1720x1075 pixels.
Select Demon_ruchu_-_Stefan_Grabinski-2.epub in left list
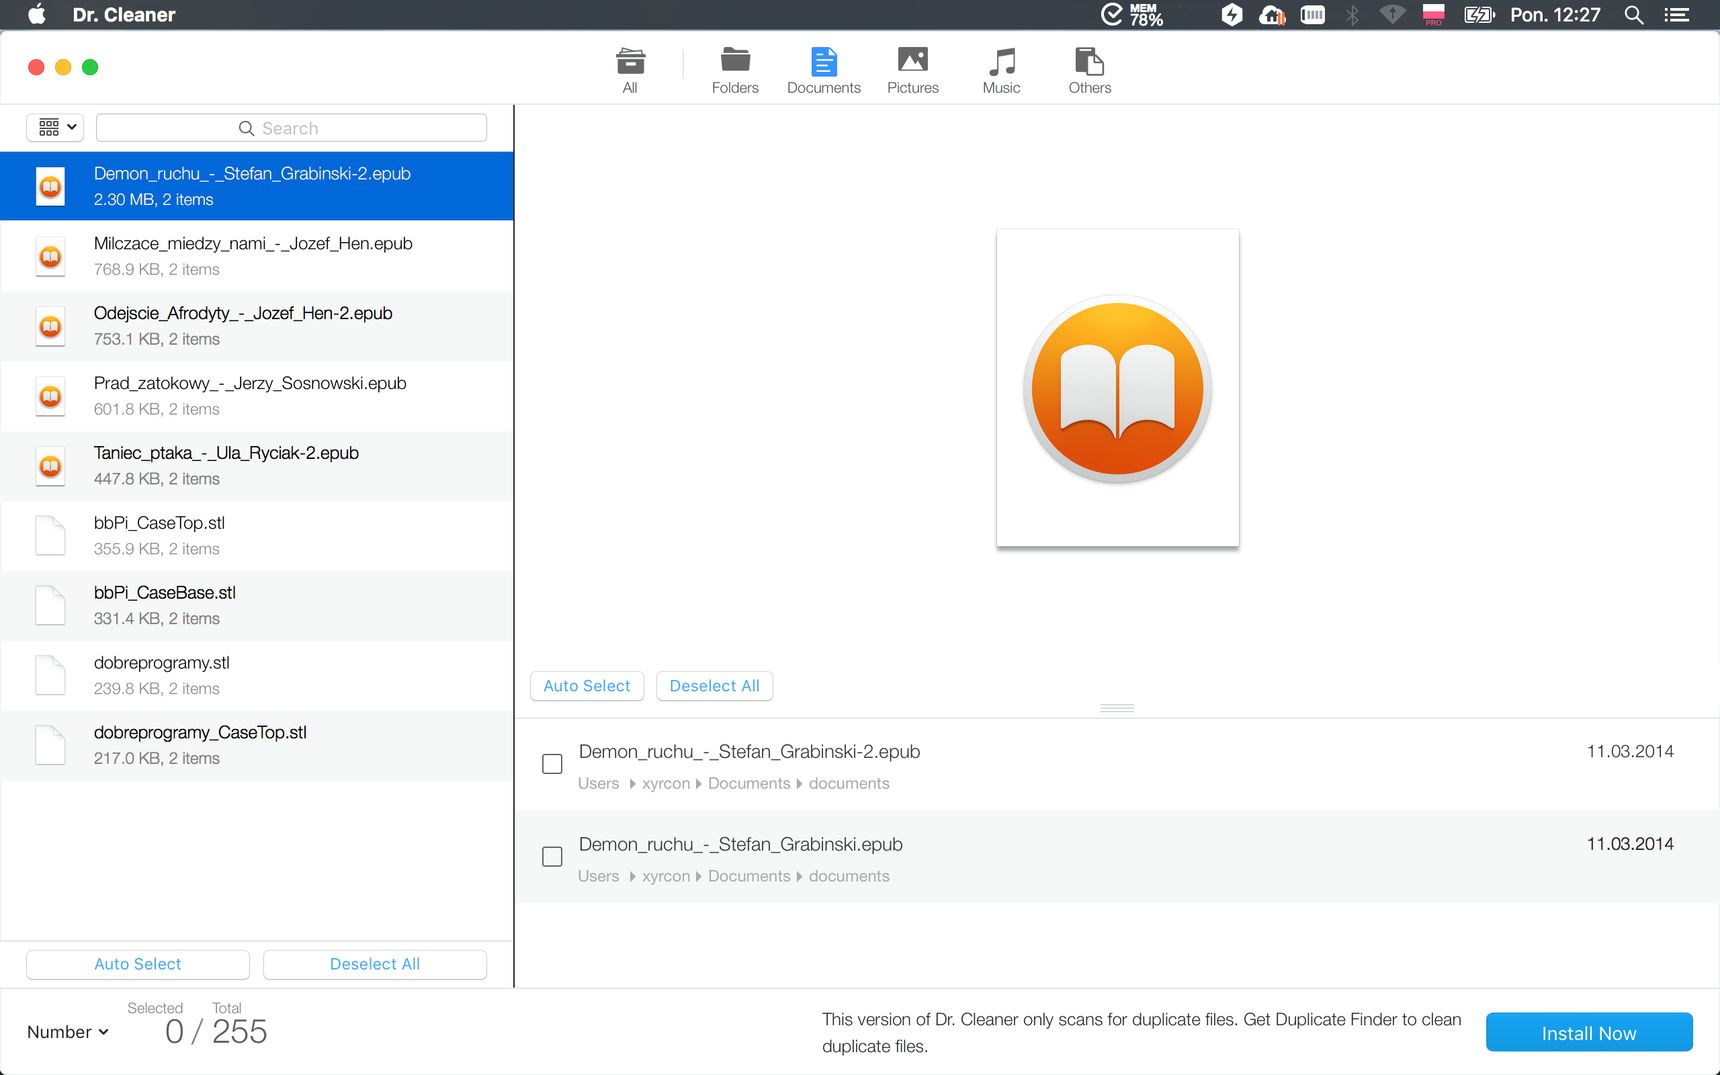[257, 186]
